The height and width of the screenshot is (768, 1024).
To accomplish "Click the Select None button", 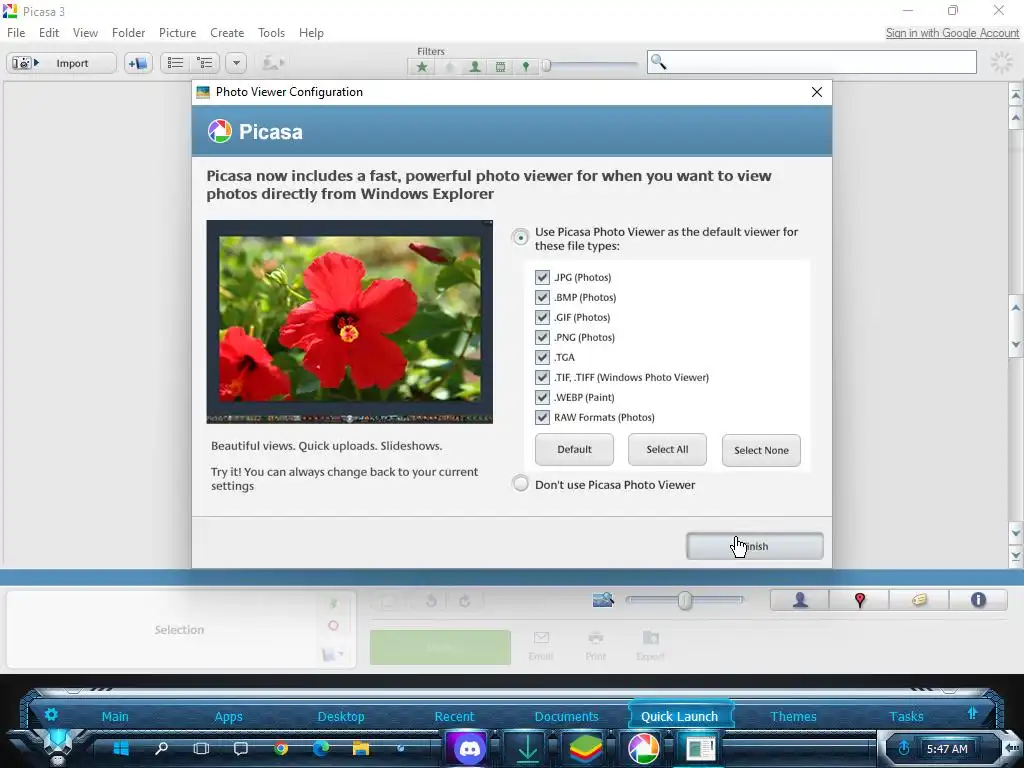I will [761, 450].
